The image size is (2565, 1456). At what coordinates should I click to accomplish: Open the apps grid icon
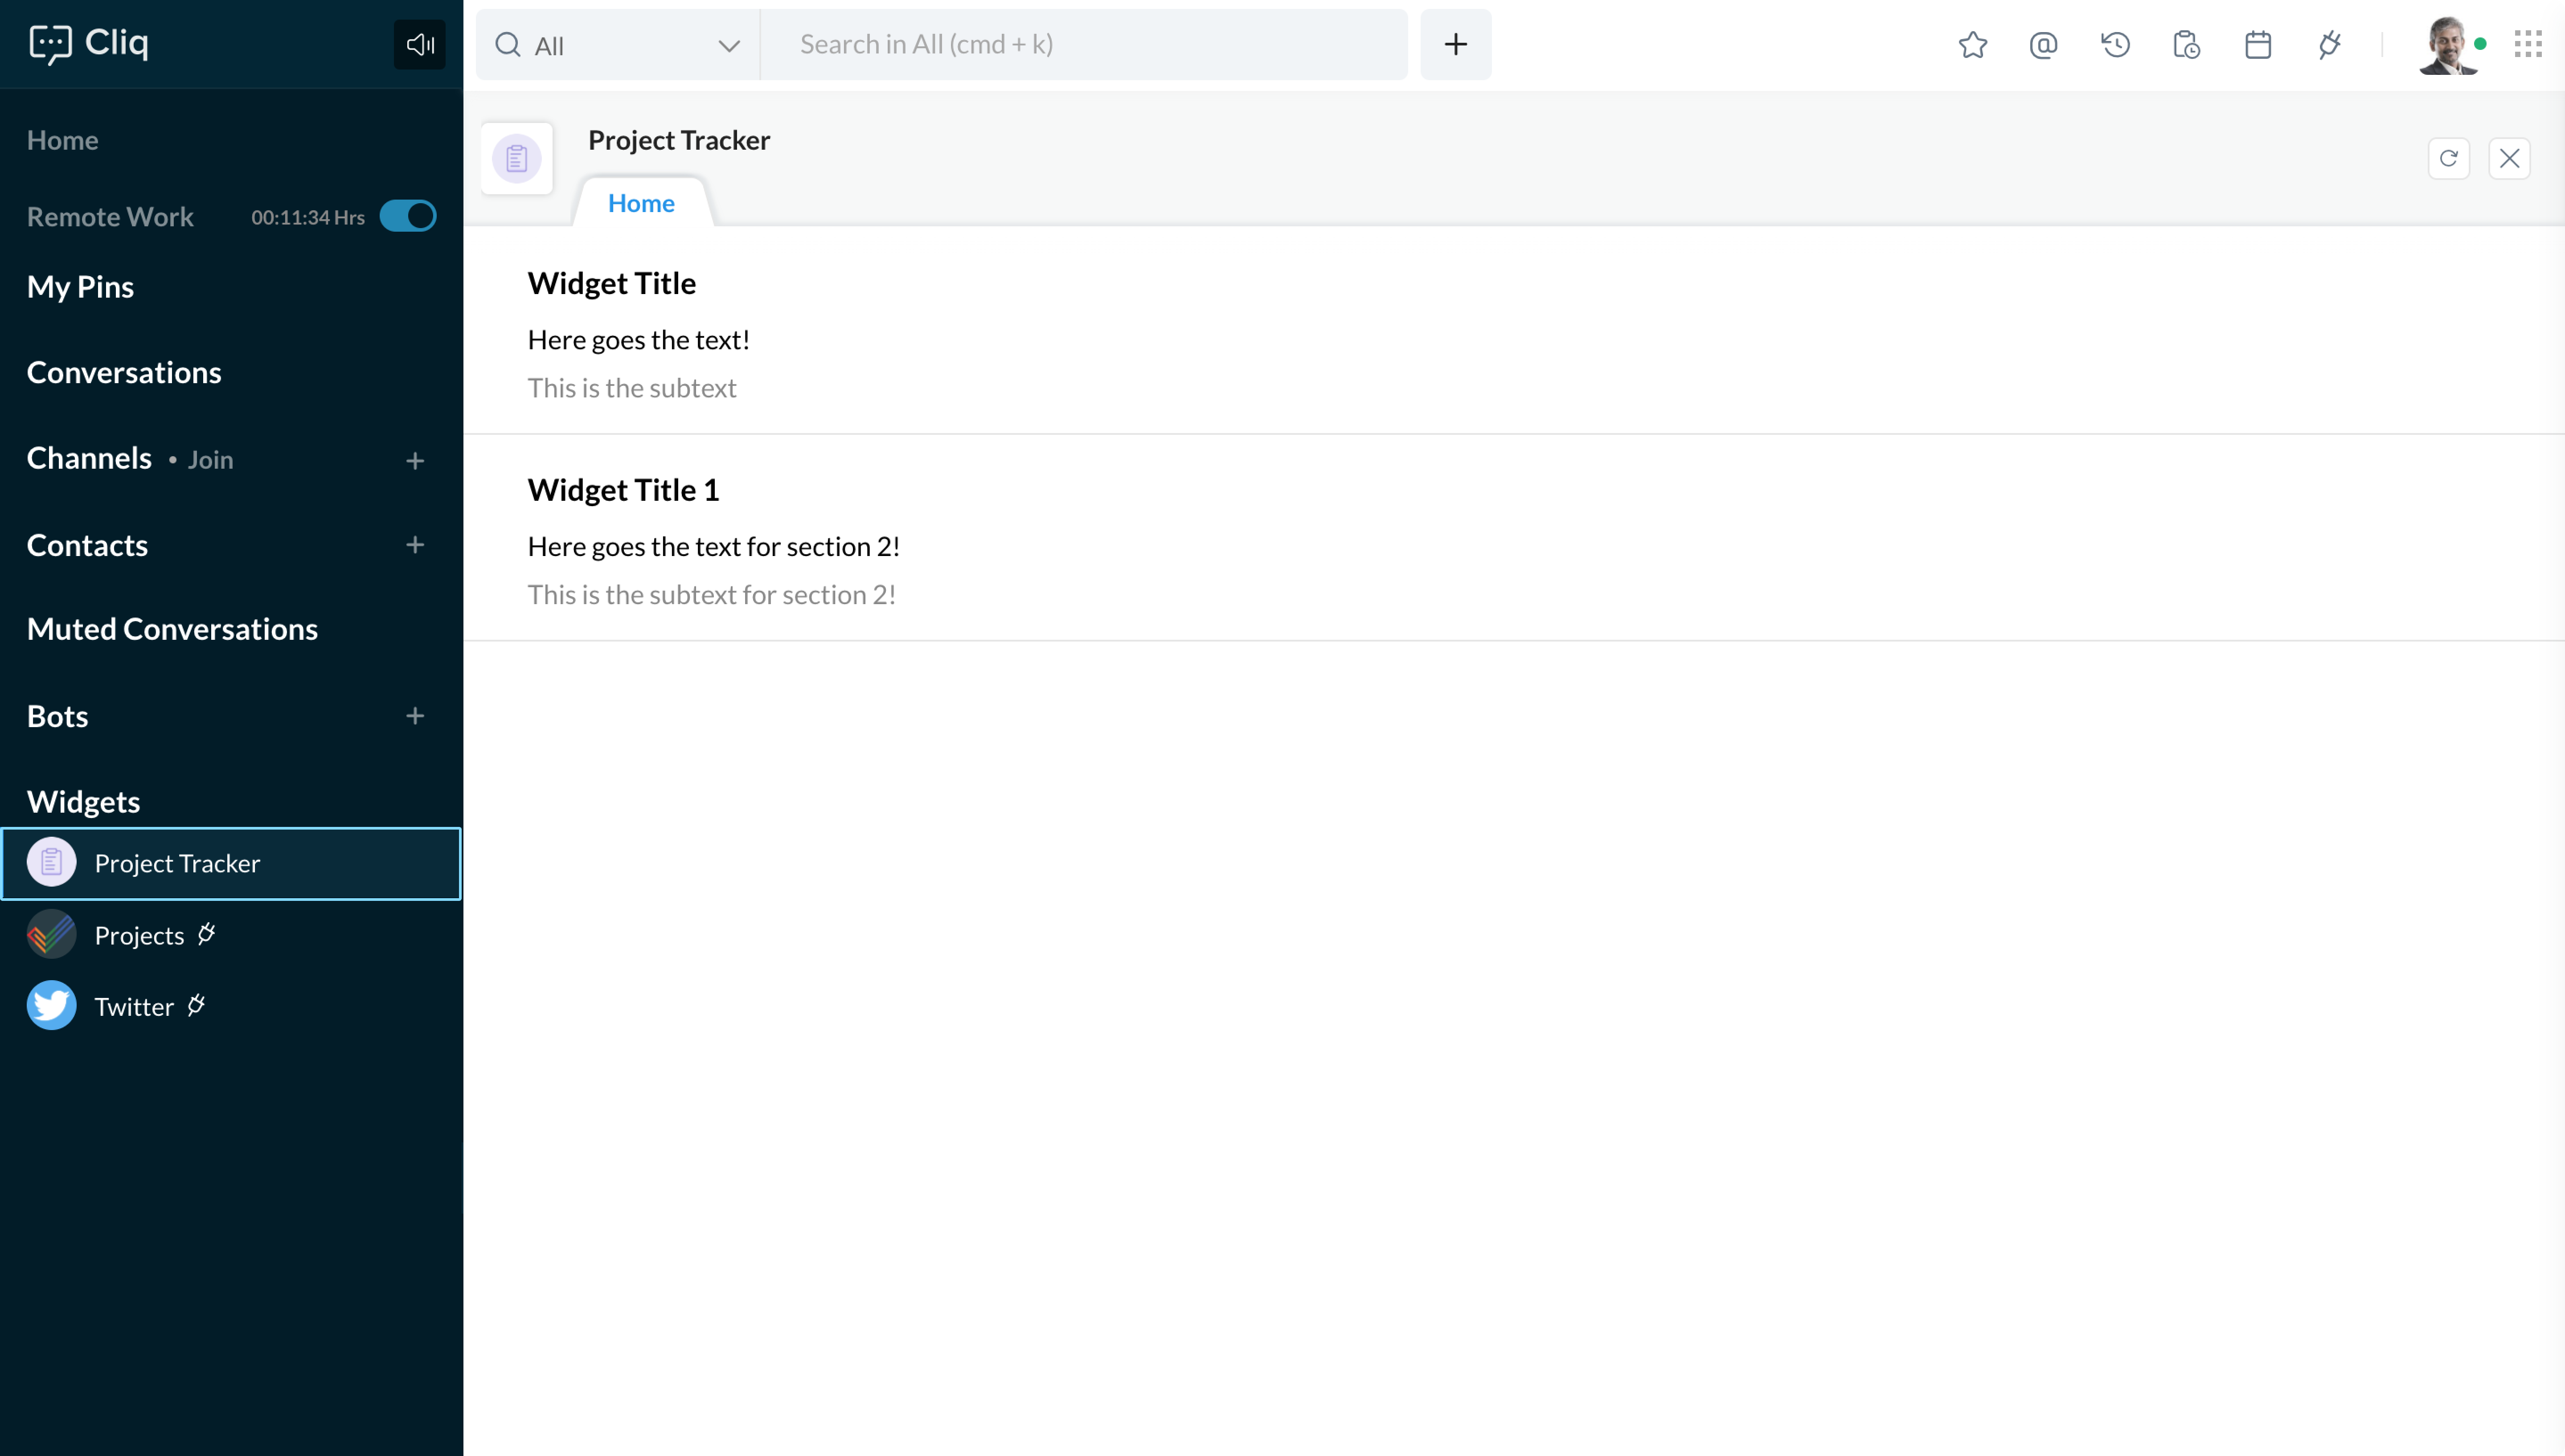[x=2528, y=44]
